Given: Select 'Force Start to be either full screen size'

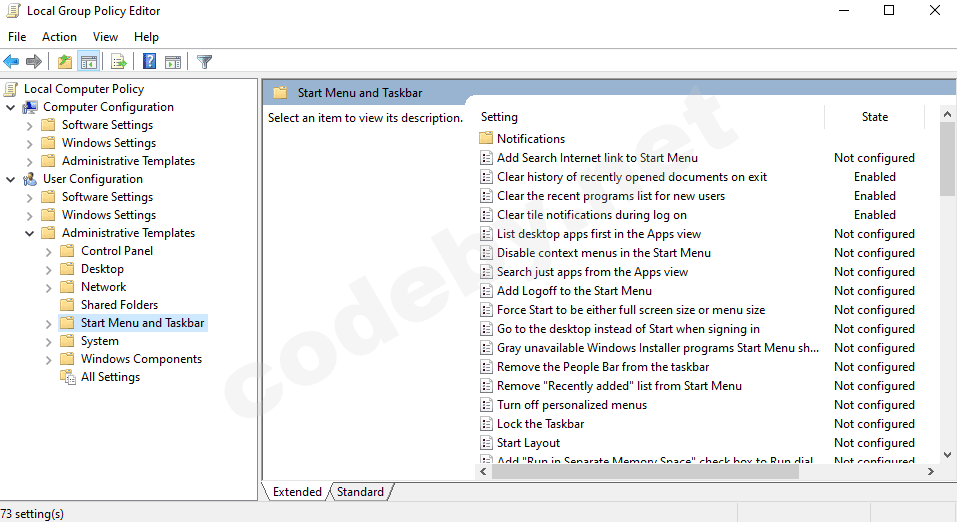Looking at the screenshot, I should (630, 310).
